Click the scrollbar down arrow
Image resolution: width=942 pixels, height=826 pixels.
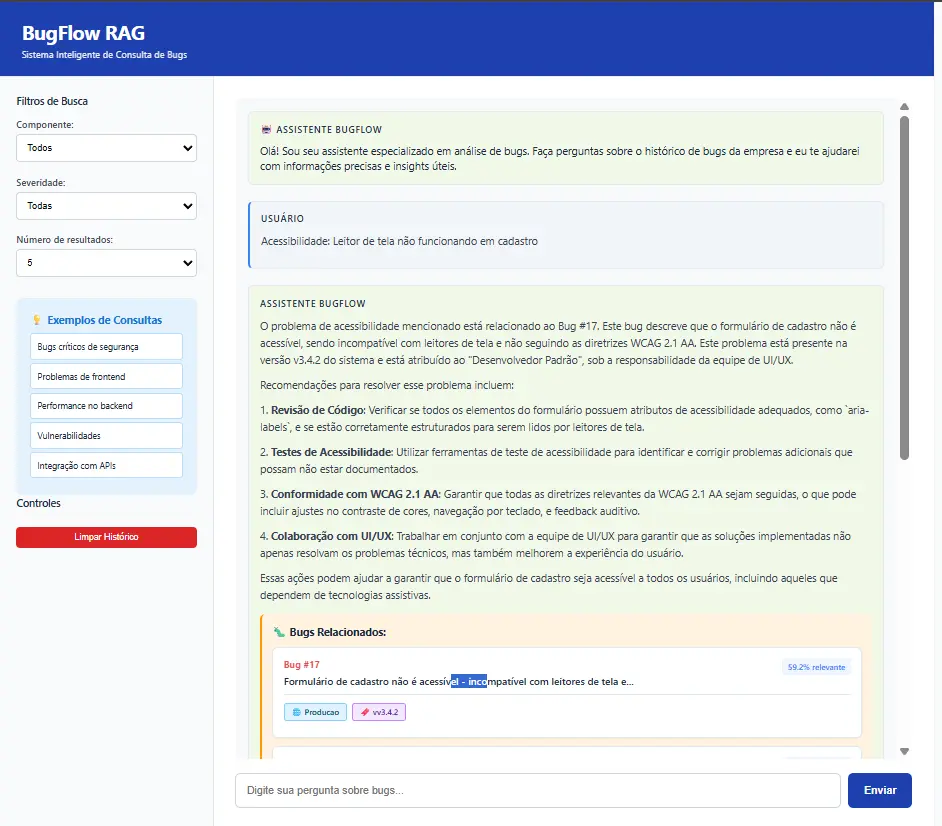point(904,749)
